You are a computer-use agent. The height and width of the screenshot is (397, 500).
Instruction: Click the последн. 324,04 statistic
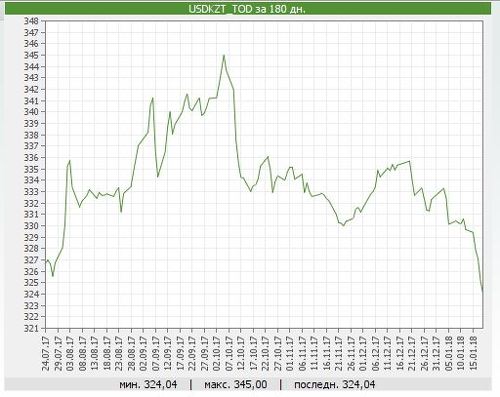point(334,385)
